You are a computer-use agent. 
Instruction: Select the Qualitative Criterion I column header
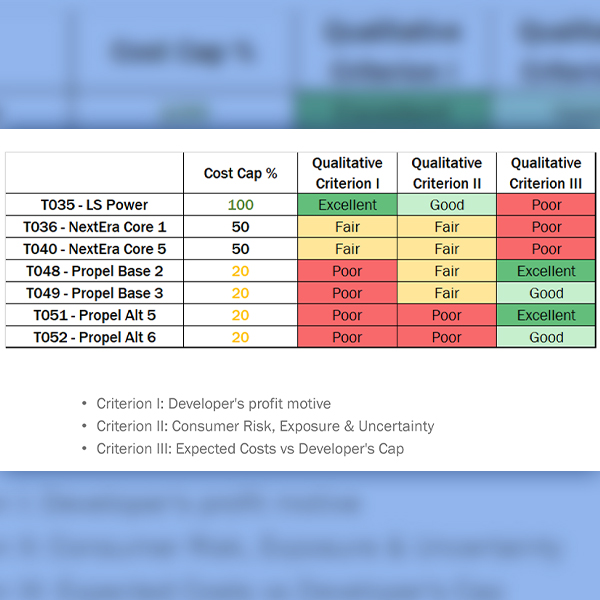(347, 173)
